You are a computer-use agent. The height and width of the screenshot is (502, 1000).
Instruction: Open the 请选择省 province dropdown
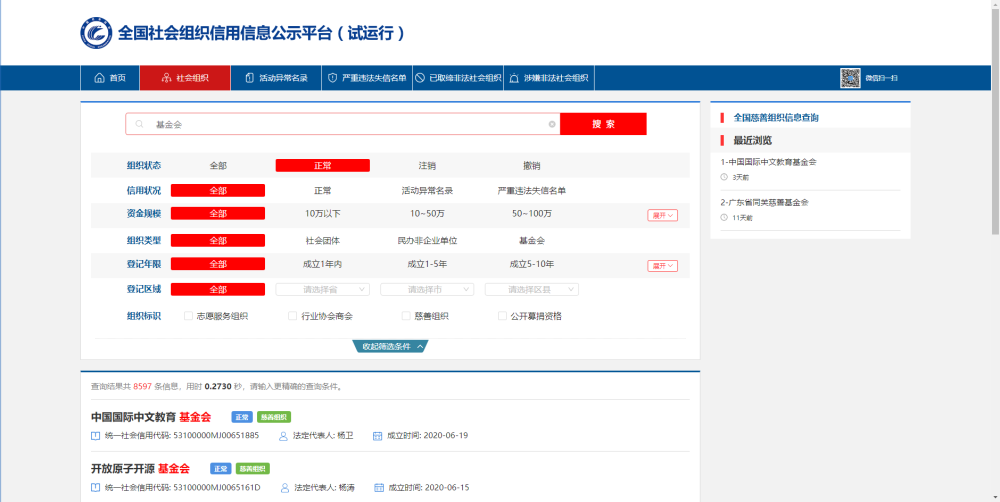(x=323, y=290)
